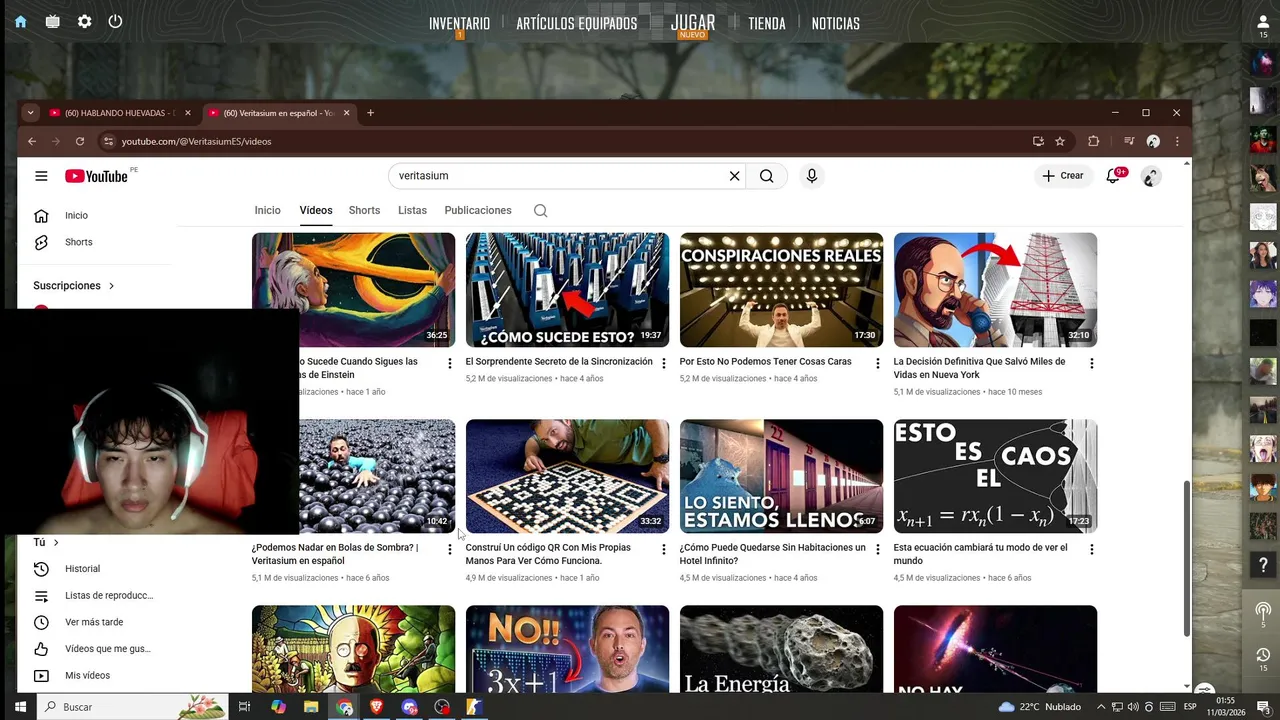Open the game client TV icon
This screenshot has height=720, width=1280.
point(53,21)
